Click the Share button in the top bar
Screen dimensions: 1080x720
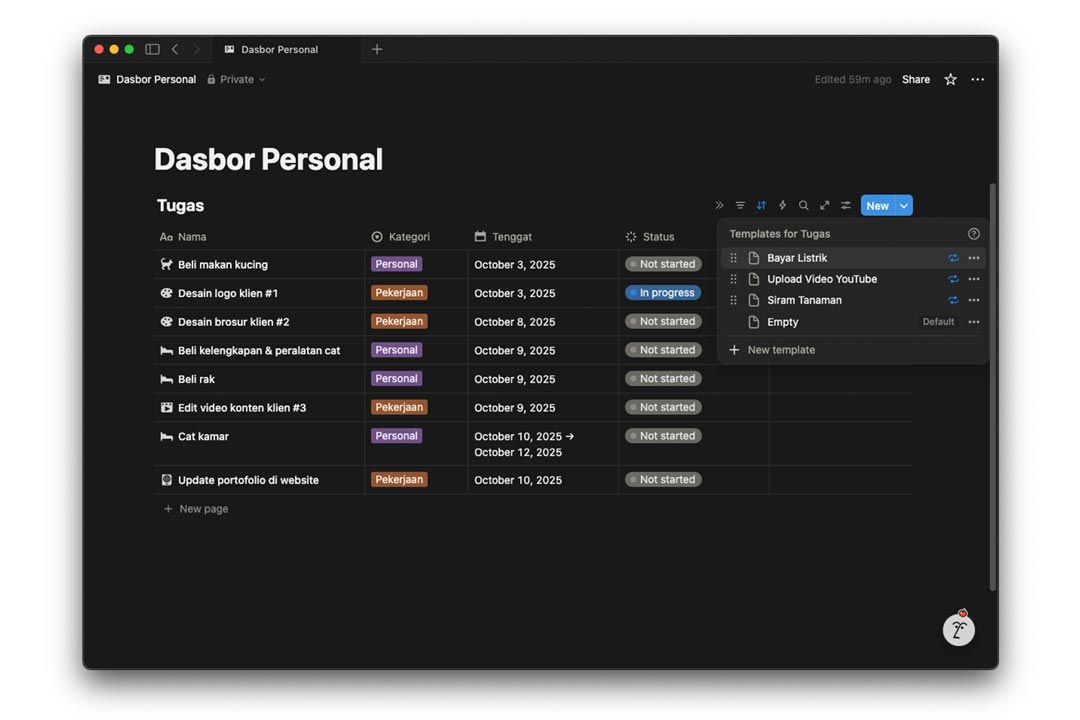click(x=915, y=79)
